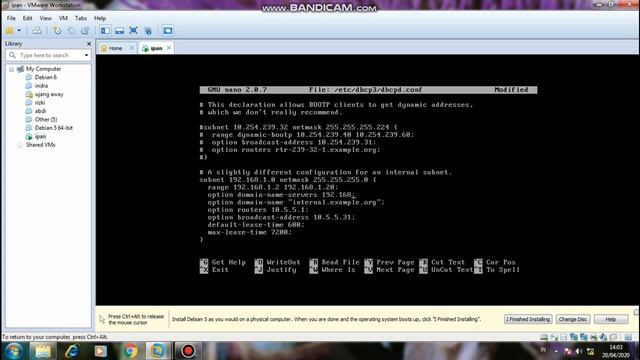Viewport: 640px width, 360px height.
Task: Open the Tabs menu
Action: [81, 18]
